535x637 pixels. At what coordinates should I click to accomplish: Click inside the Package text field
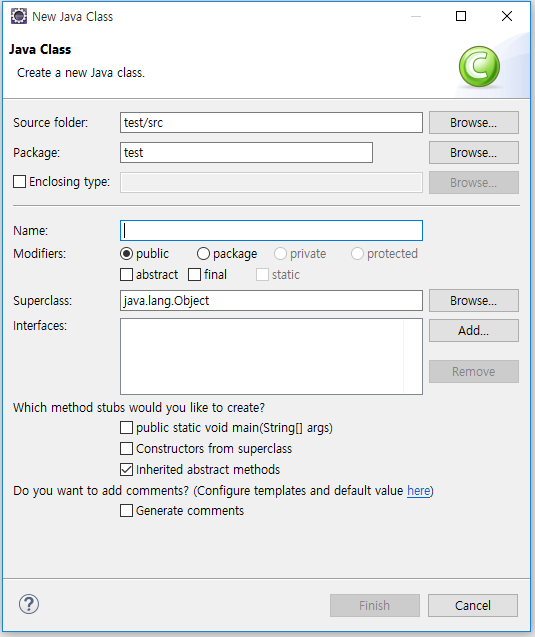(x=246, y=152)
